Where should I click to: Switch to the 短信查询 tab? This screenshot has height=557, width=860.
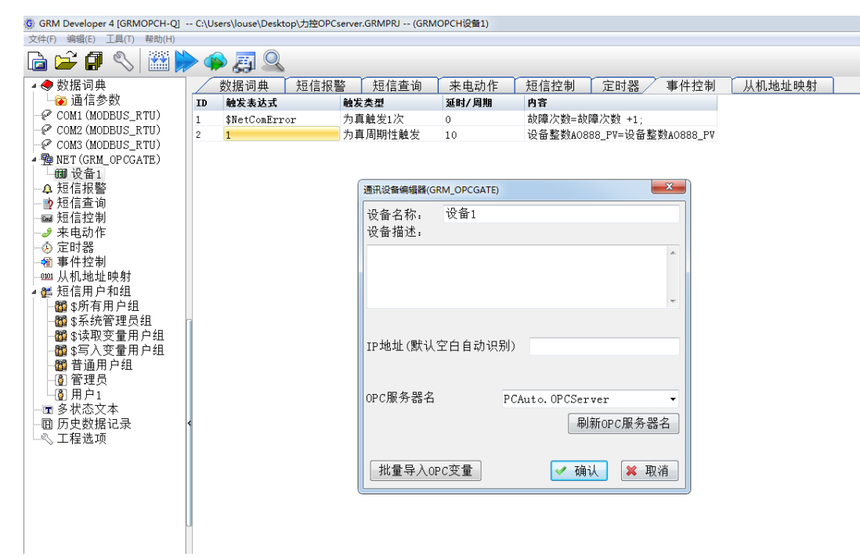point(397,86)
